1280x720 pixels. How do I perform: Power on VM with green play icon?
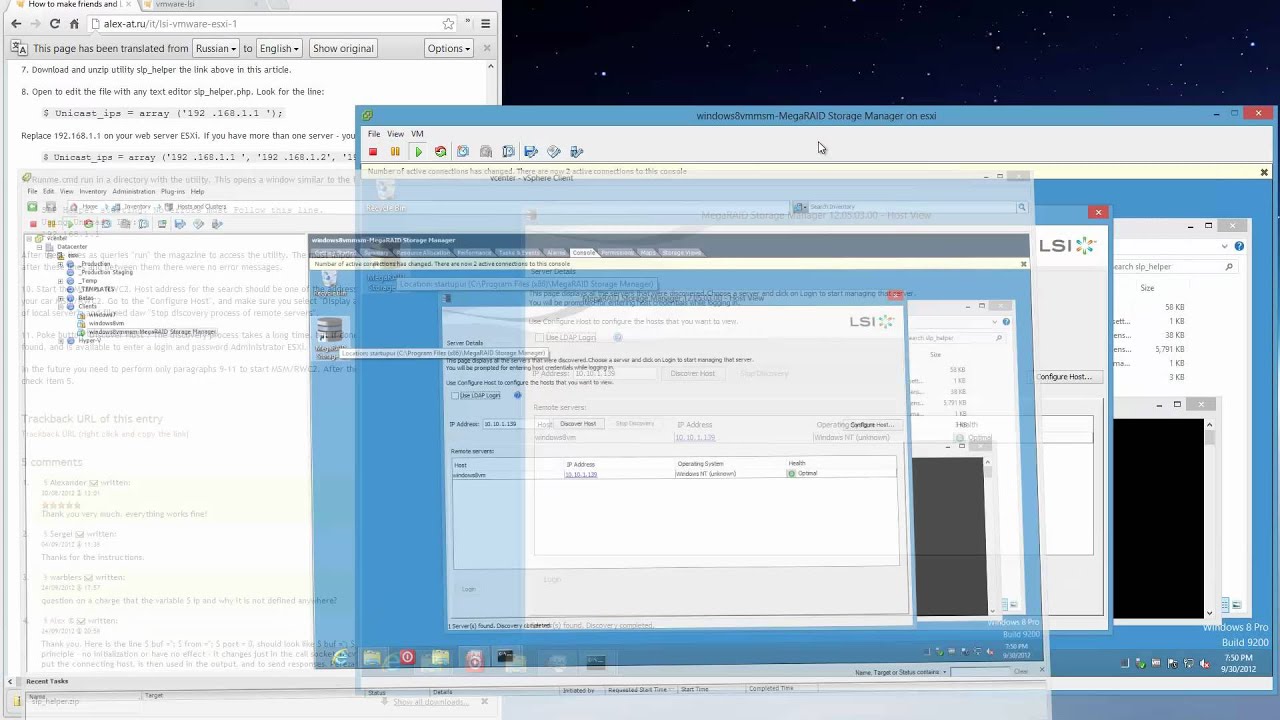coord(418,152)
